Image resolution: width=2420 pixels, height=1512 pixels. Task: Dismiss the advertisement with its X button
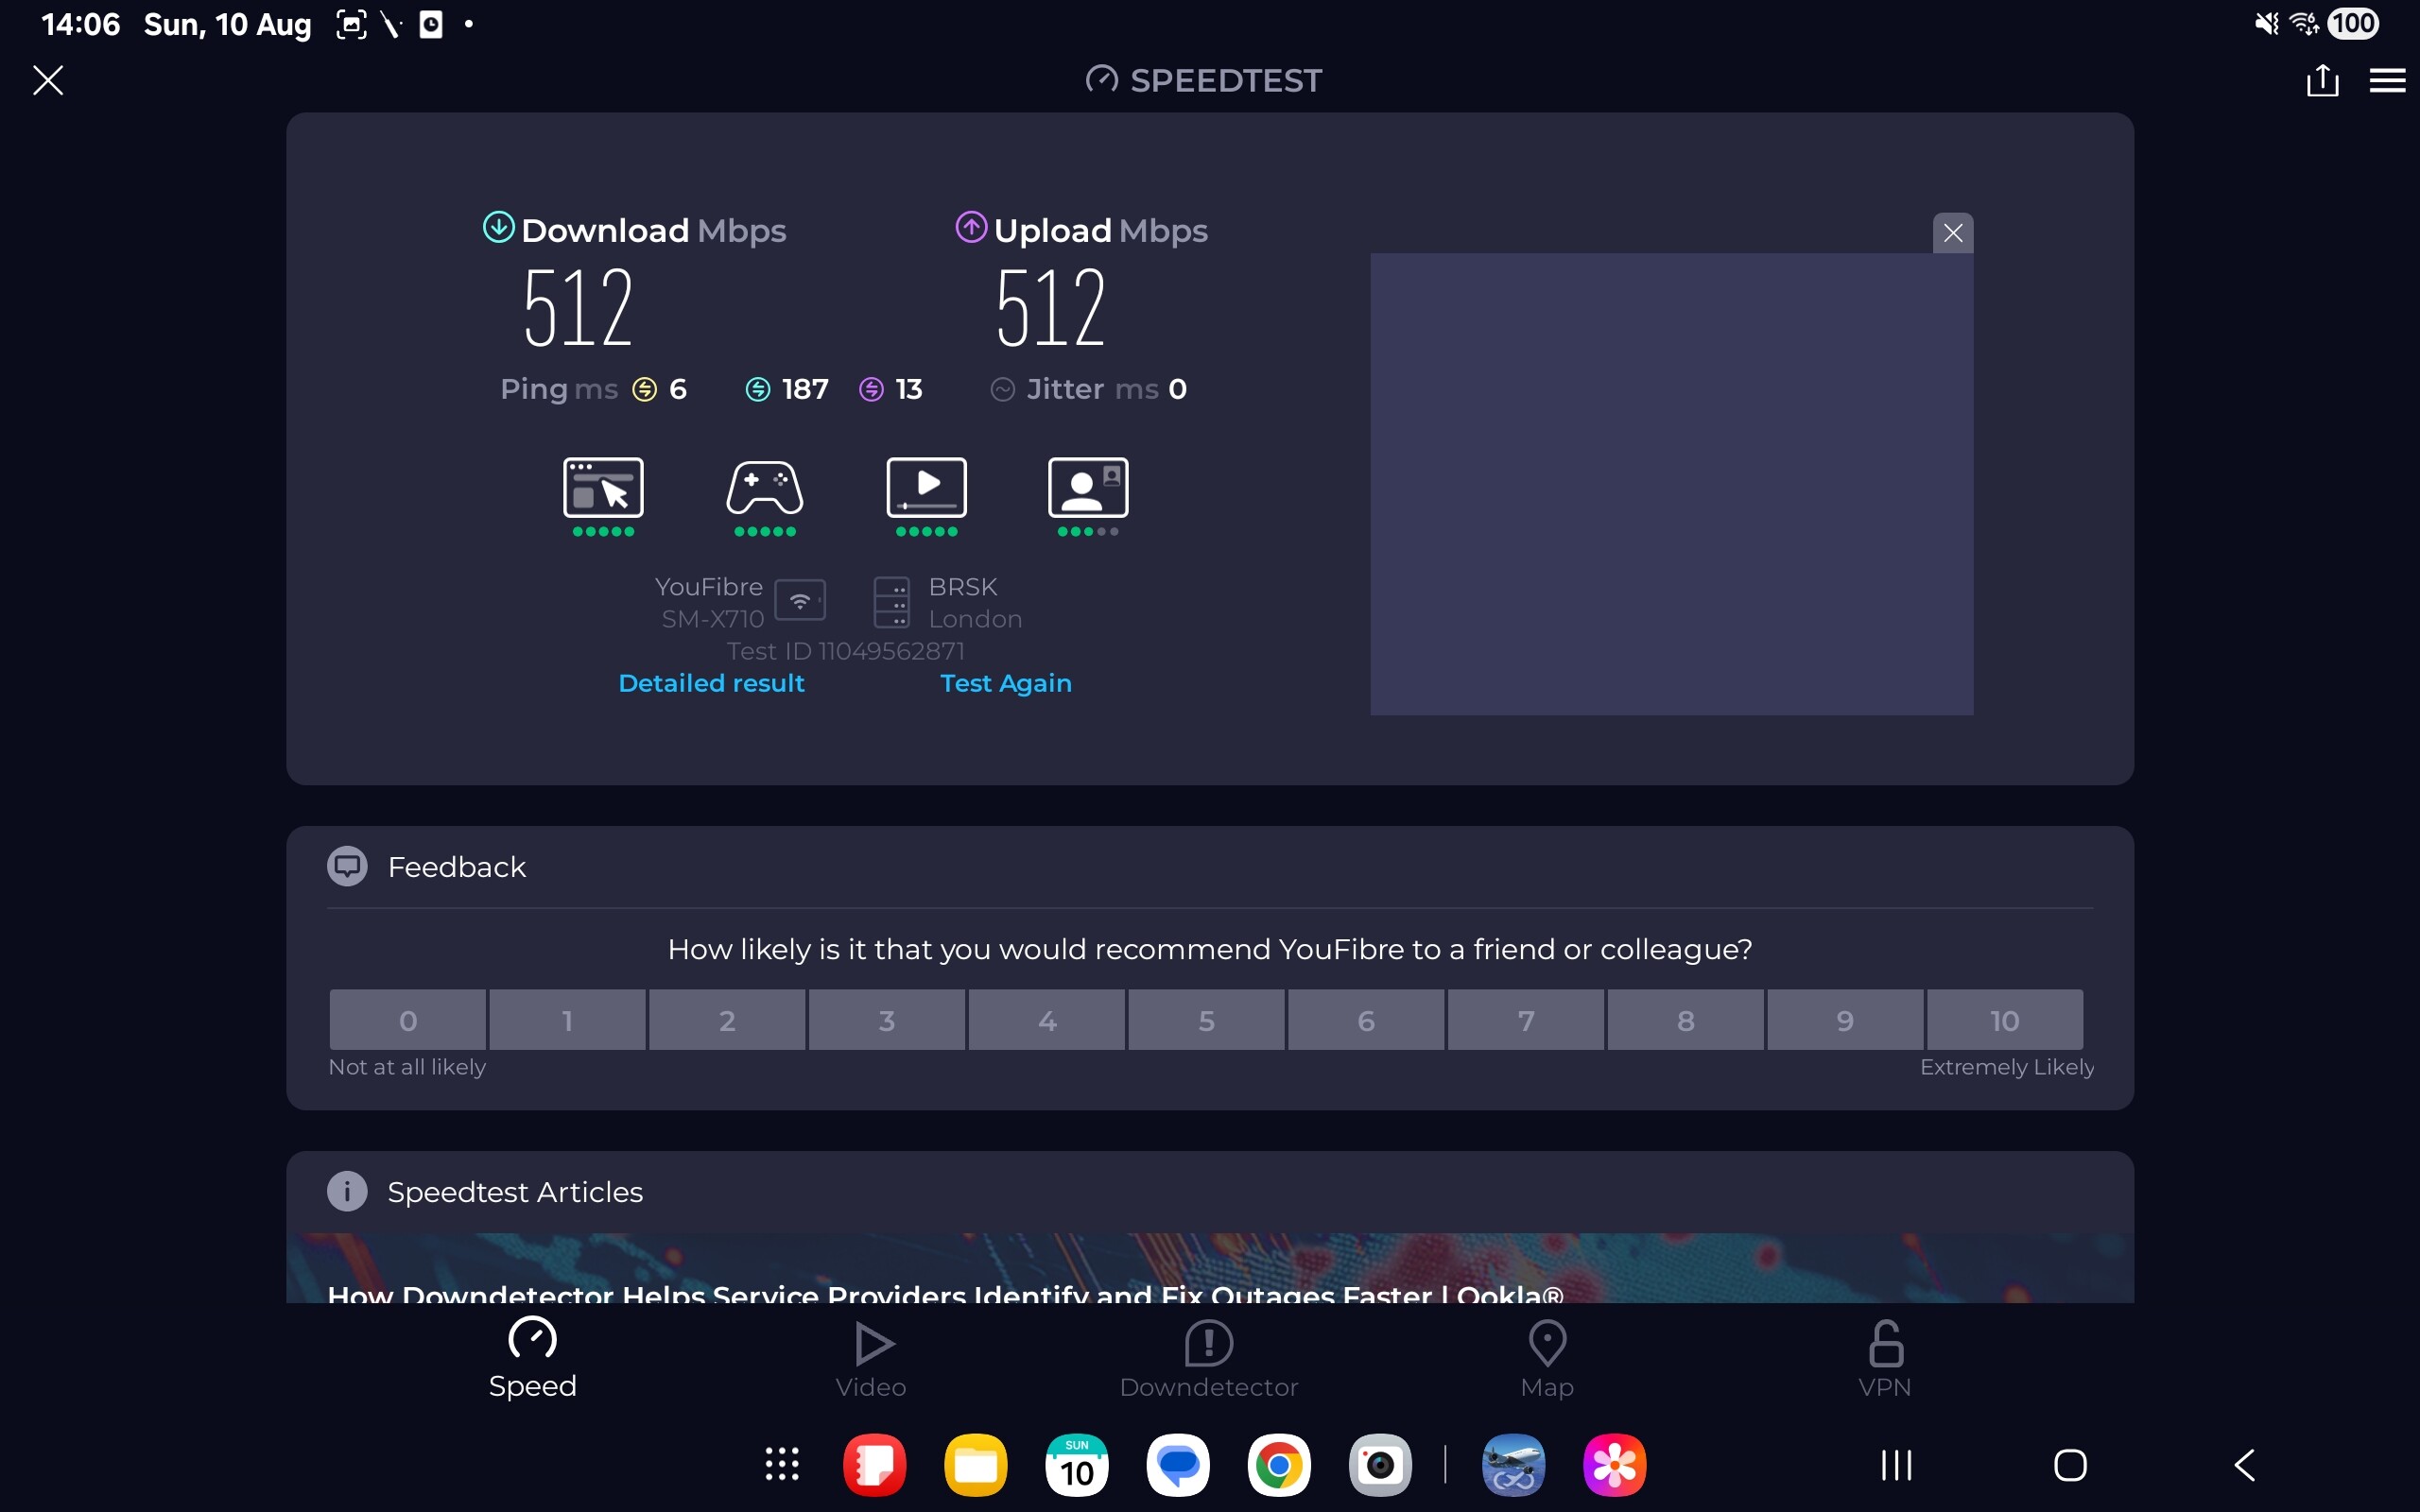[1952, 233]
